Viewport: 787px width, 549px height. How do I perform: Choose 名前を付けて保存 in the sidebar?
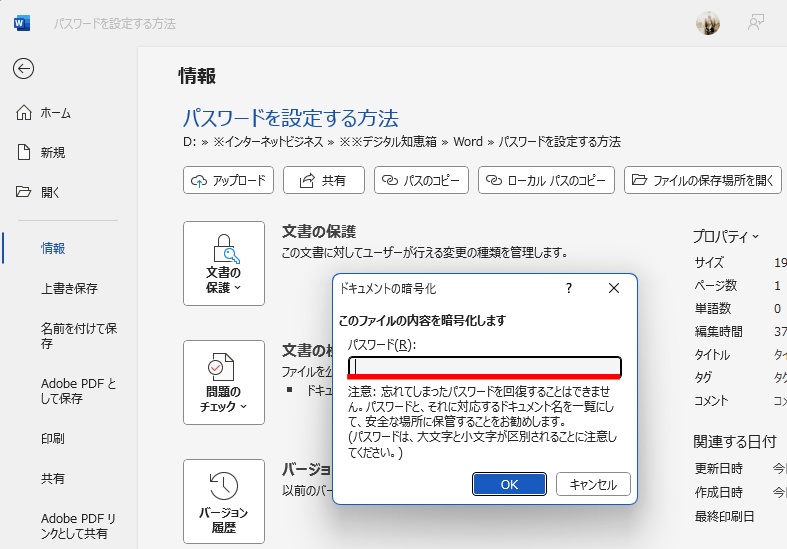[79, 336]
